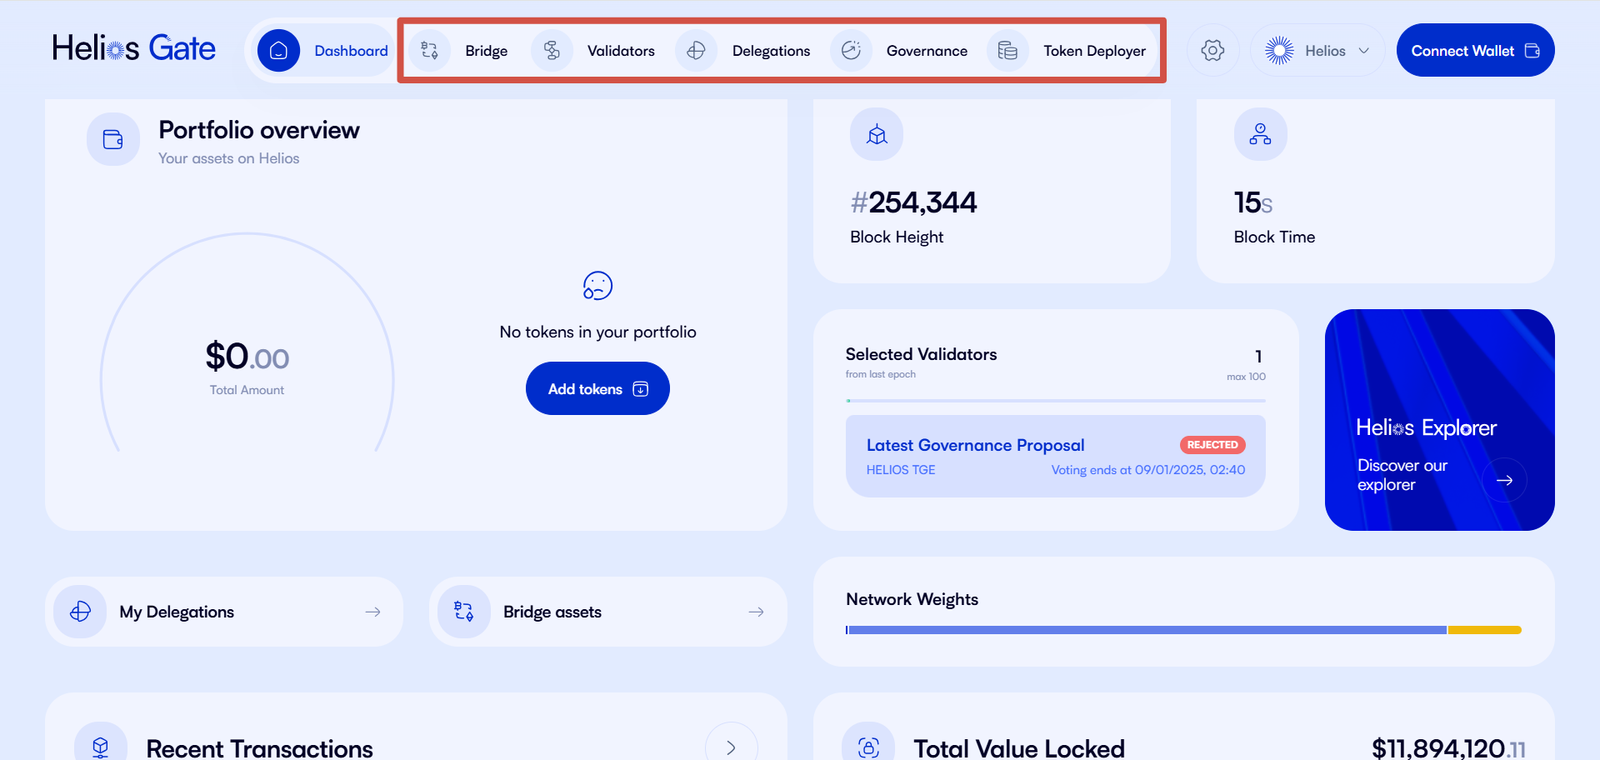Open settings via the gear icon

pyautogui.click(x=1213, y=51)
